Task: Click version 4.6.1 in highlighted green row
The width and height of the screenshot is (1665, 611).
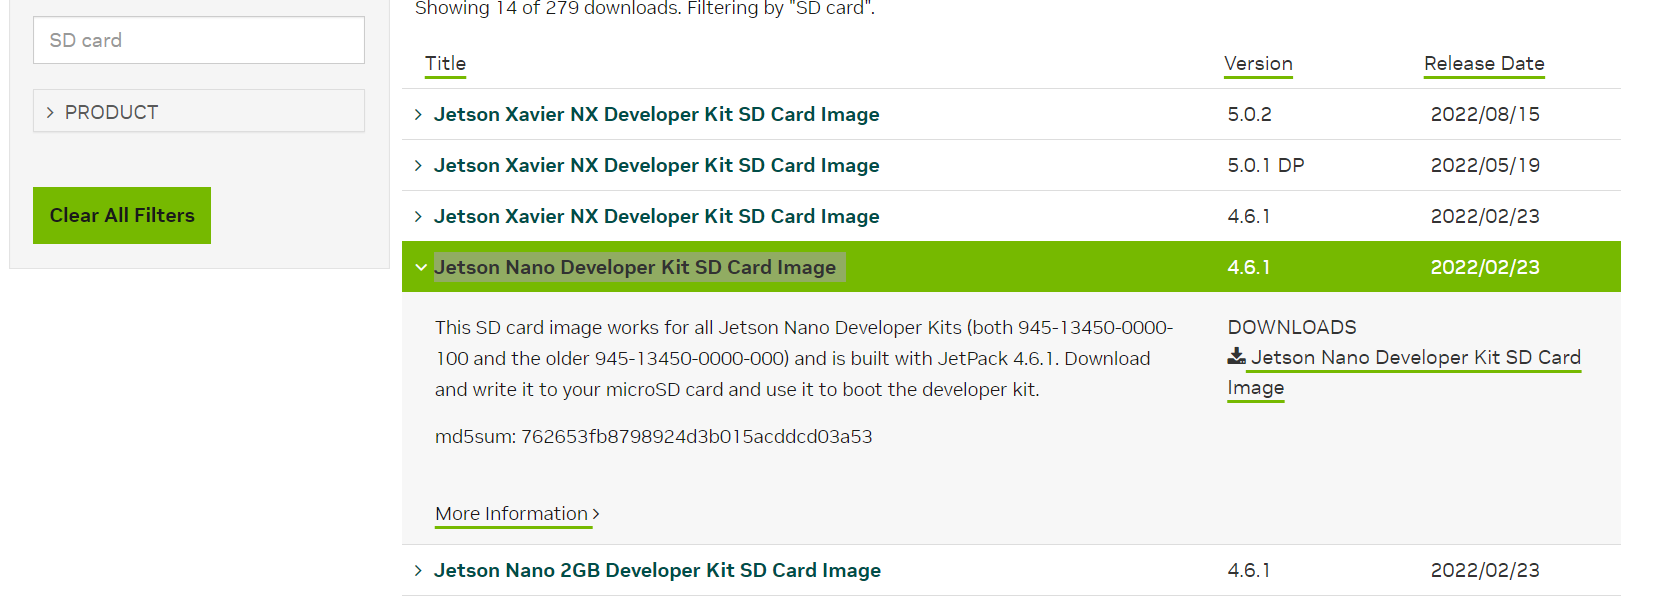Action: [1249, 268]
